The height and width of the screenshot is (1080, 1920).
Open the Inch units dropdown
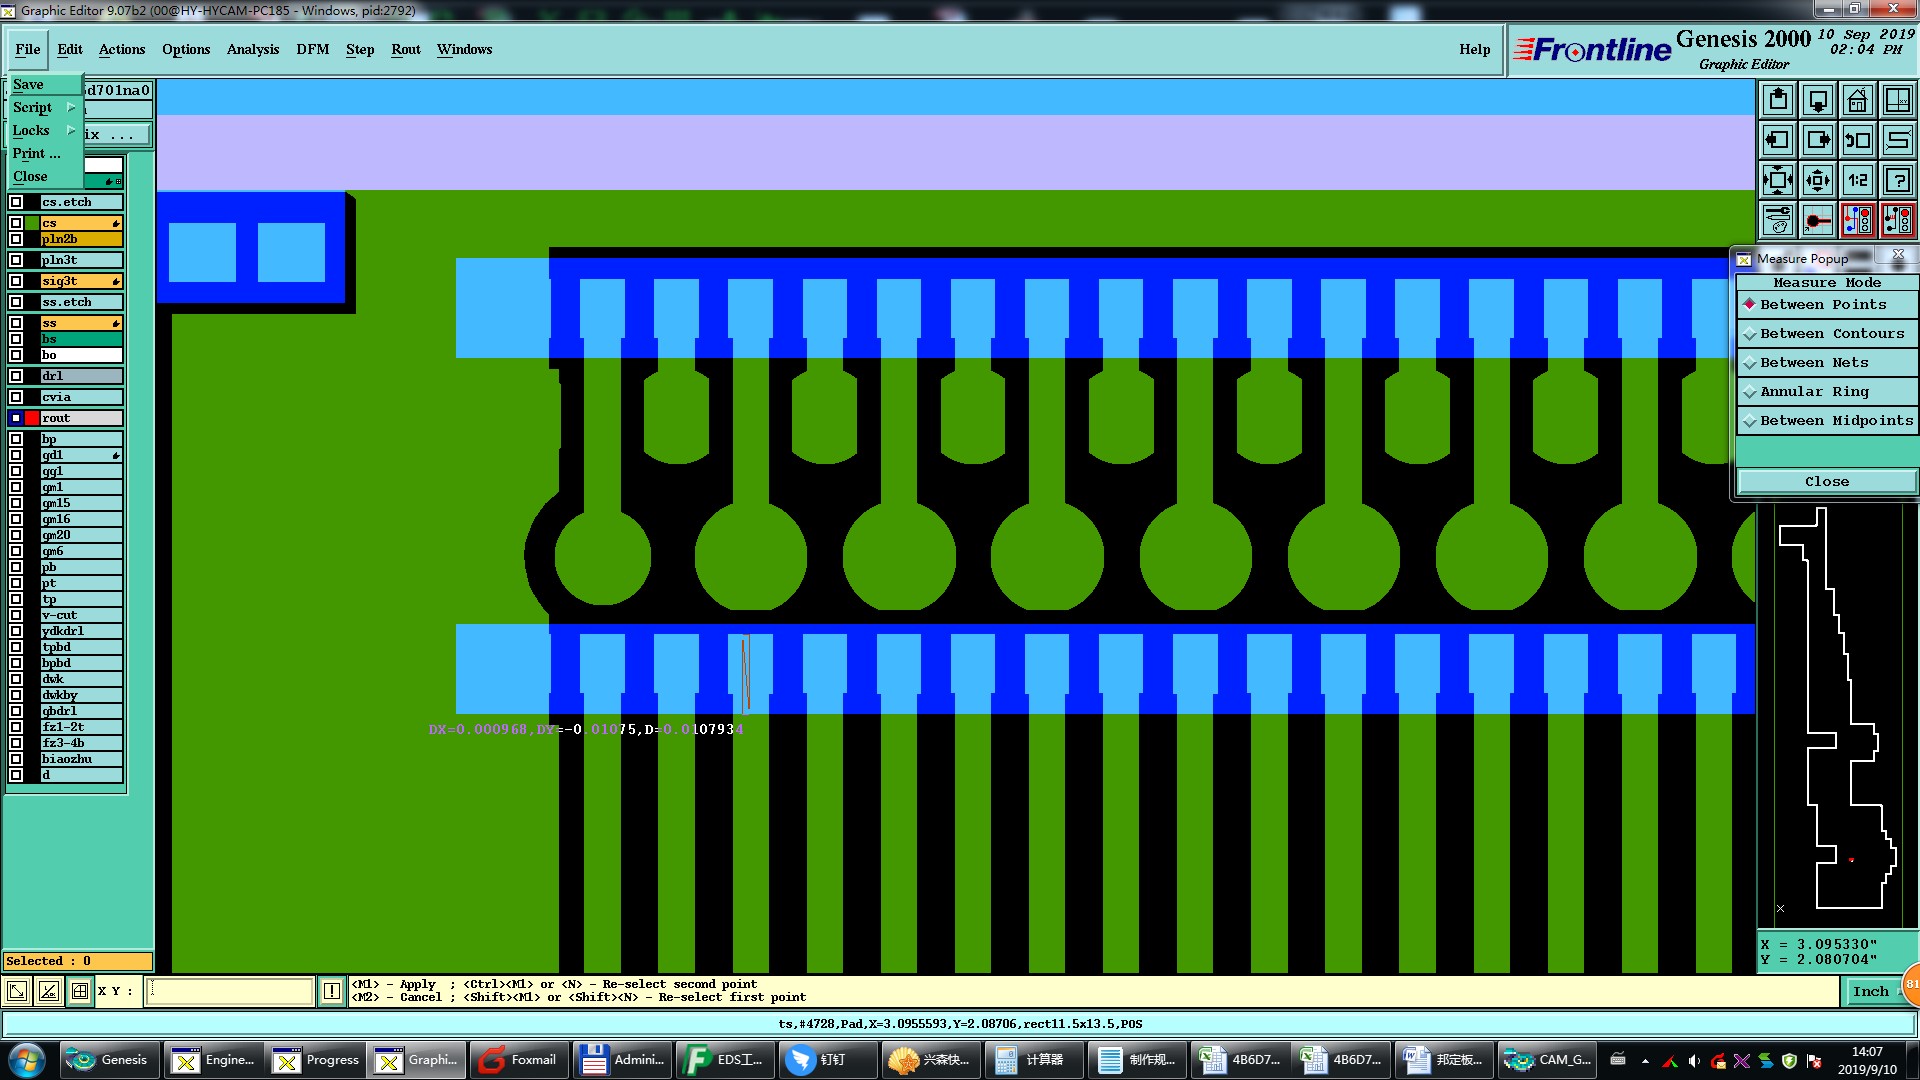[1870, 991]
